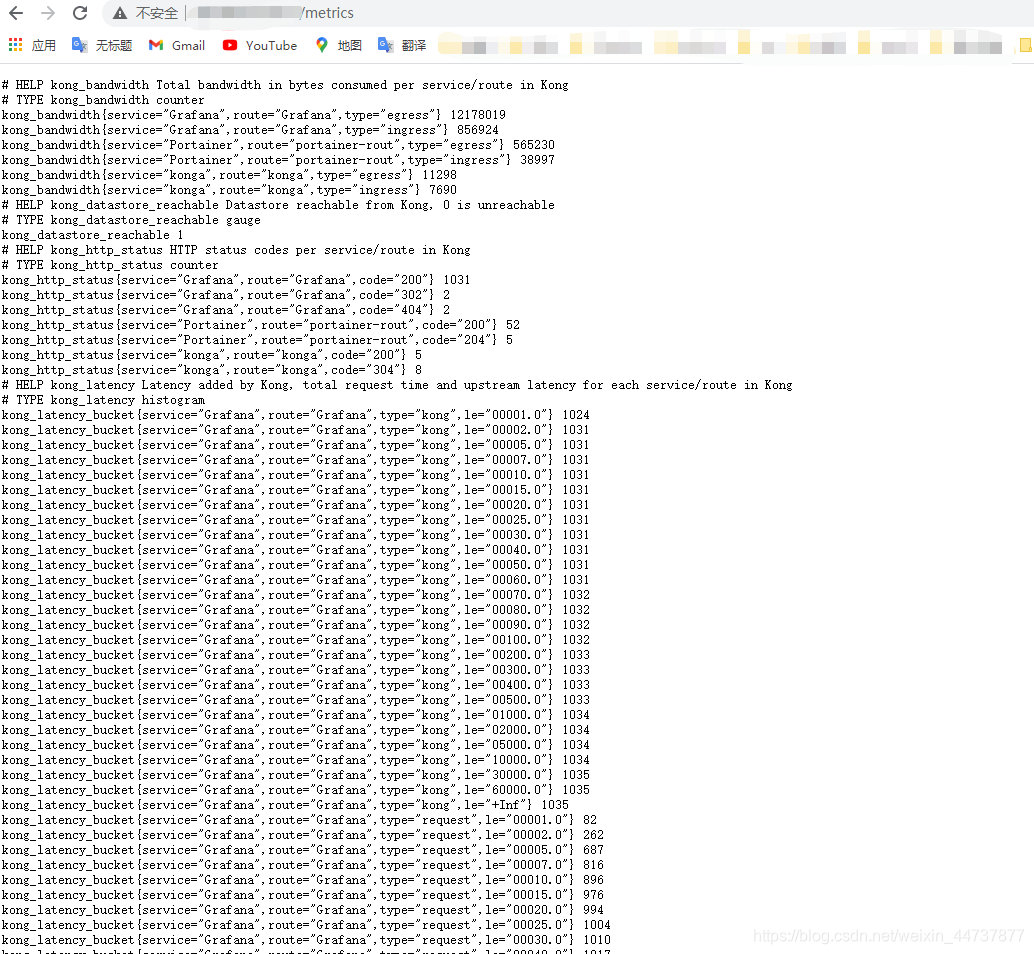Viewport: 1034px width, 954px height.
Task: Click request bucket le="00020.0" value 994
Action: 593,910
